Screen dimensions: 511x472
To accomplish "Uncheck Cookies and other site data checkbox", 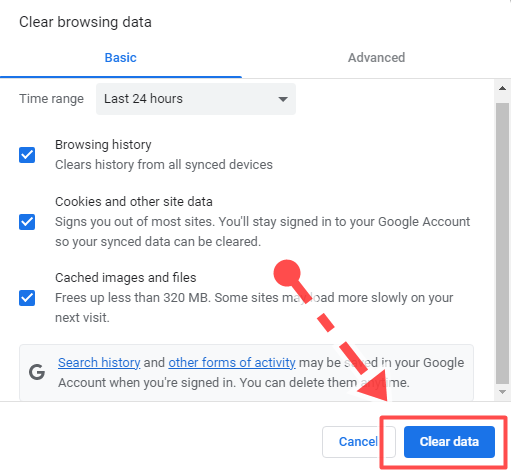I will pyautogui.click(x=27, y=222).
